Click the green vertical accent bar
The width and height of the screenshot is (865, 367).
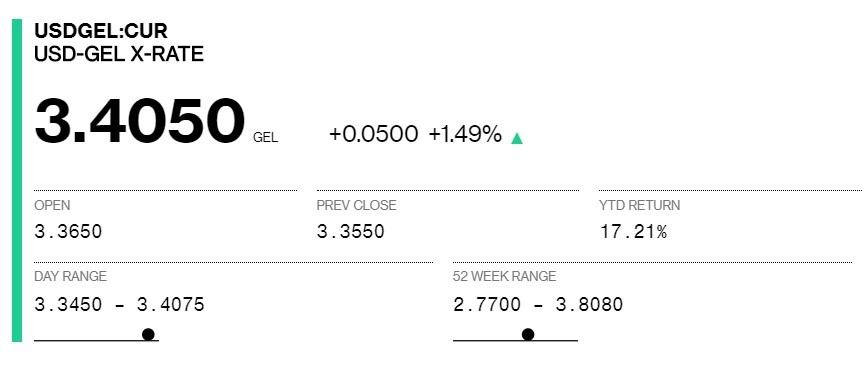click(x=17, y=180)
